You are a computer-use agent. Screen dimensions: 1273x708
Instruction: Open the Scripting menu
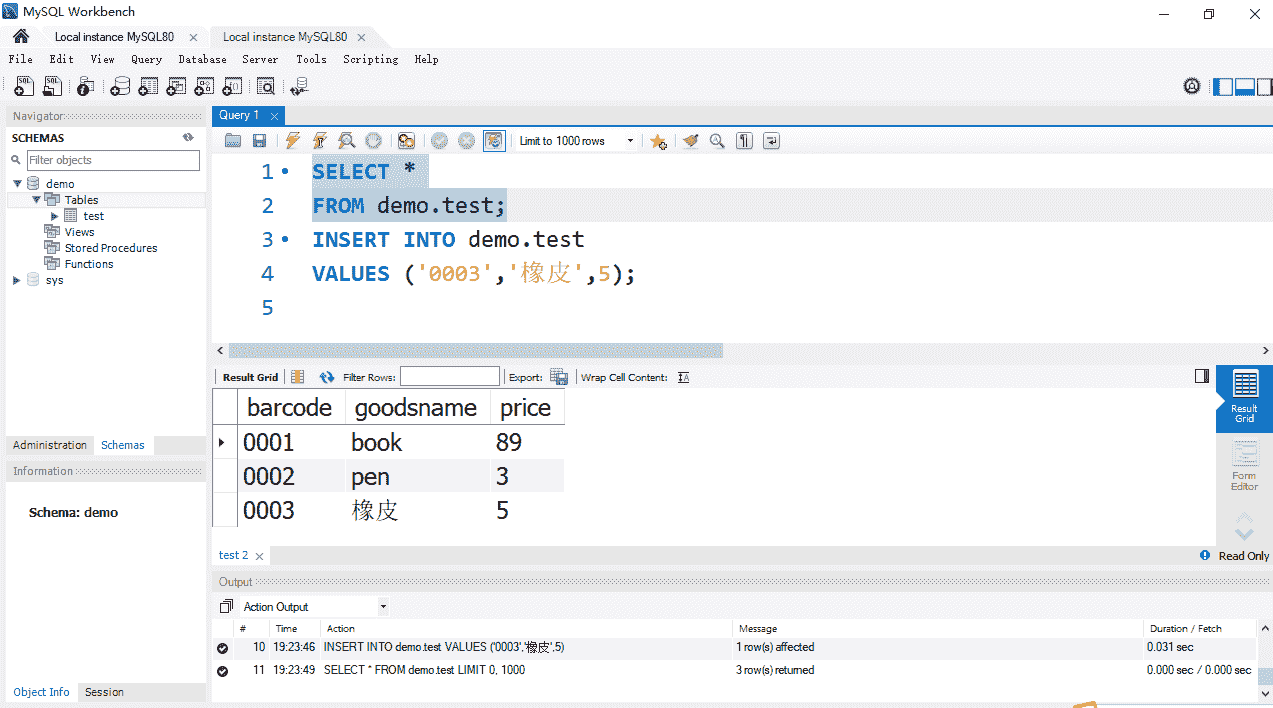[370, 59]
